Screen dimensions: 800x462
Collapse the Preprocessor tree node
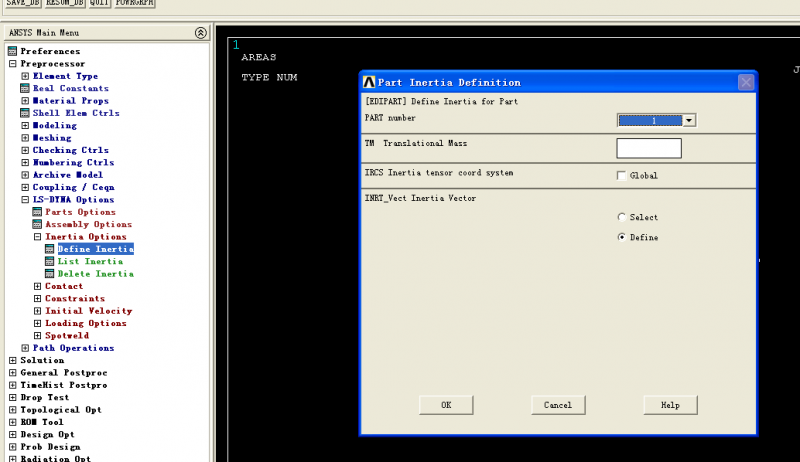click(x=13, y=64)
